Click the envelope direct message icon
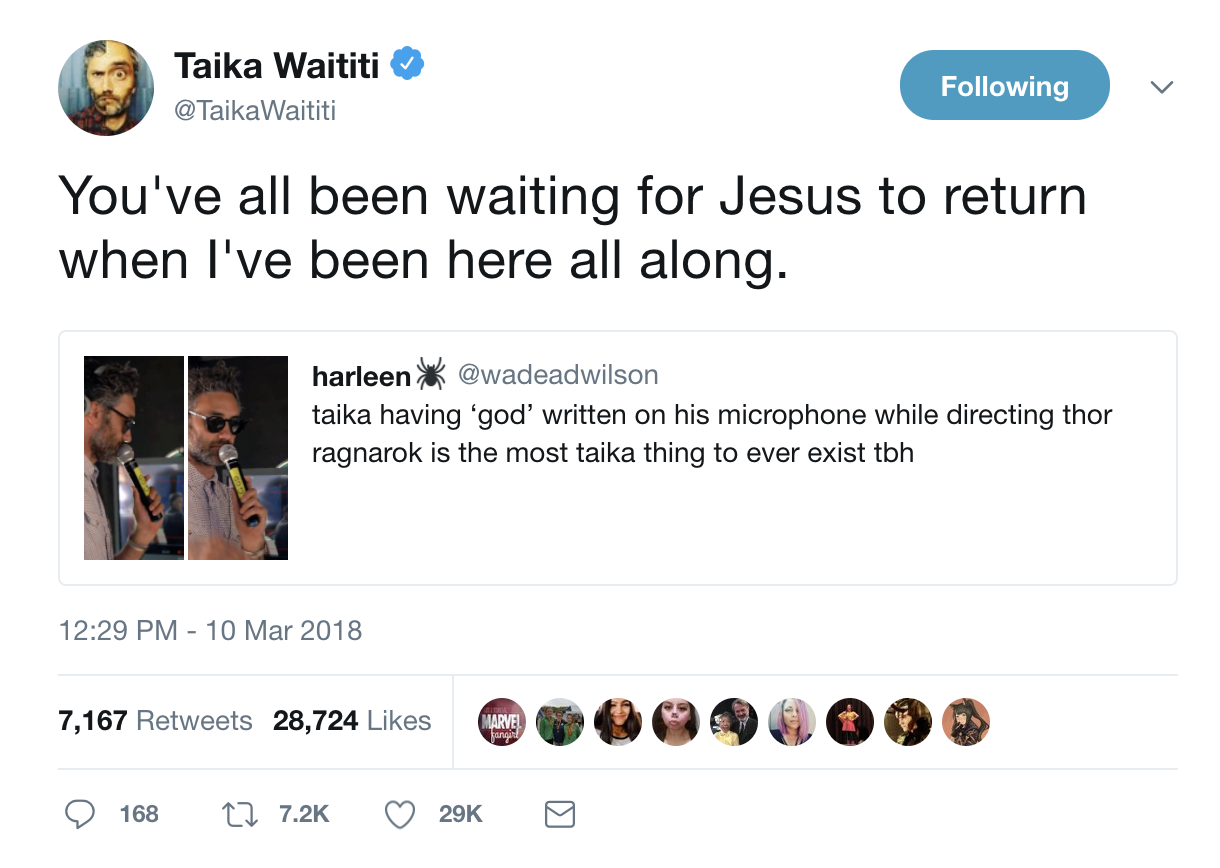Image resolution: width=1220 pixels, height=868 pixels. pos(560,815)
